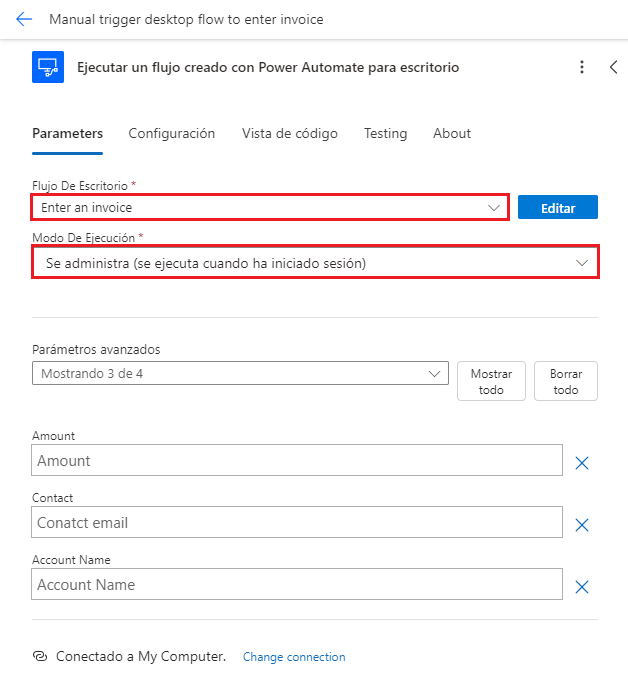Screen dimensions: 628x684
Task: Open the three-dot more options menu
Action: click(x=582, y=67)
